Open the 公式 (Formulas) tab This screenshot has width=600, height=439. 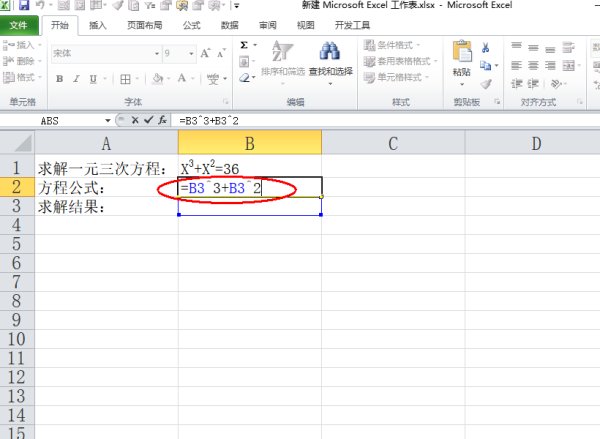click(x=191, y=25)
